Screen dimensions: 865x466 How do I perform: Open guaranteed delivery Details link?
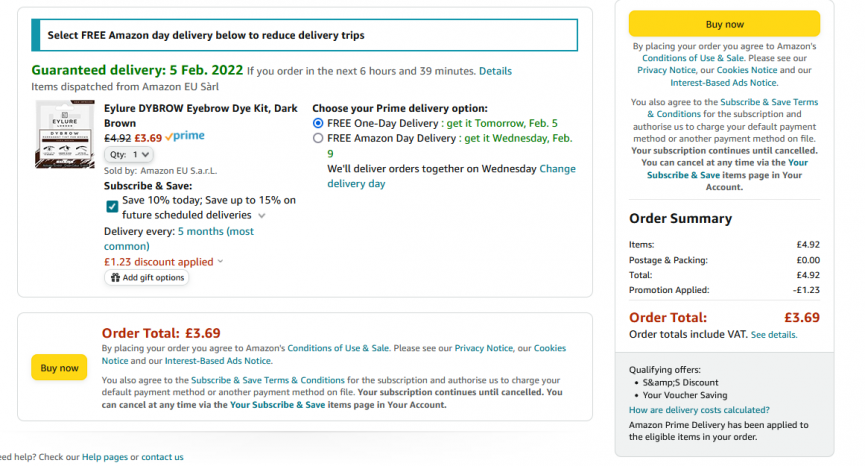point(495,71)
